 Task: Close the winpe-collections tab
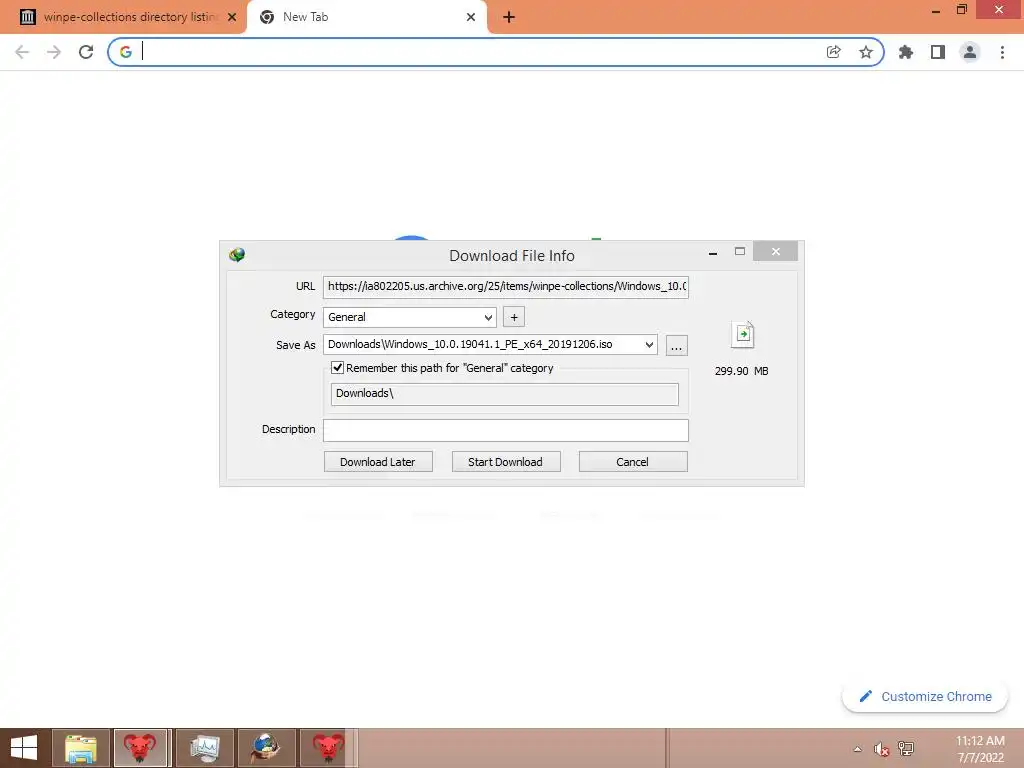pos(232,18)
